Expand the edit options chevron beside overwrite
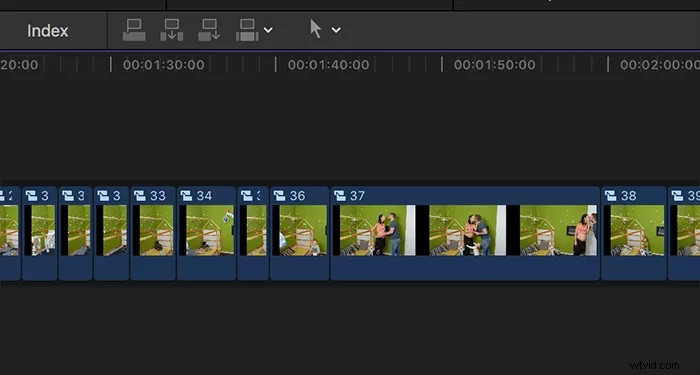 tap(268, 30)
